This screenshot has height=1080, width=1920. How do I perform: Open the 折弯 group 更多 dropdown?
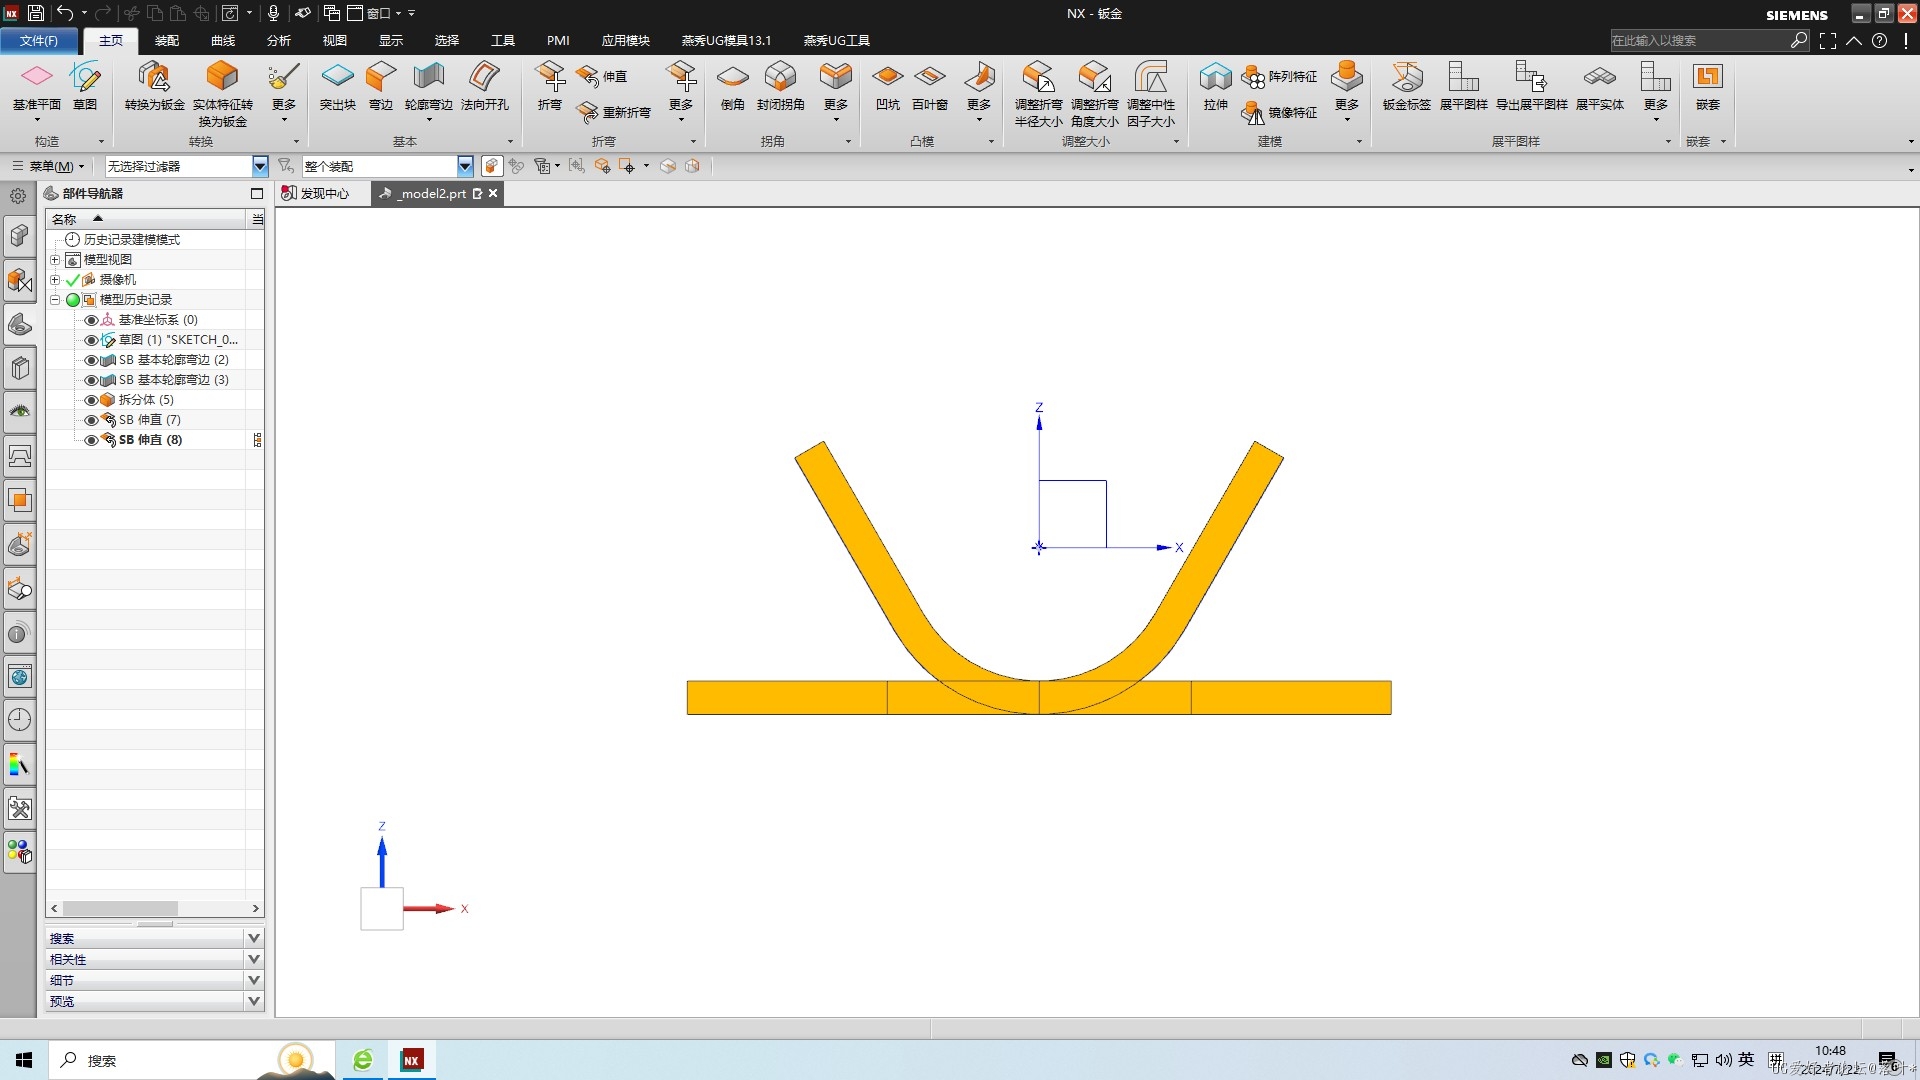681,90
